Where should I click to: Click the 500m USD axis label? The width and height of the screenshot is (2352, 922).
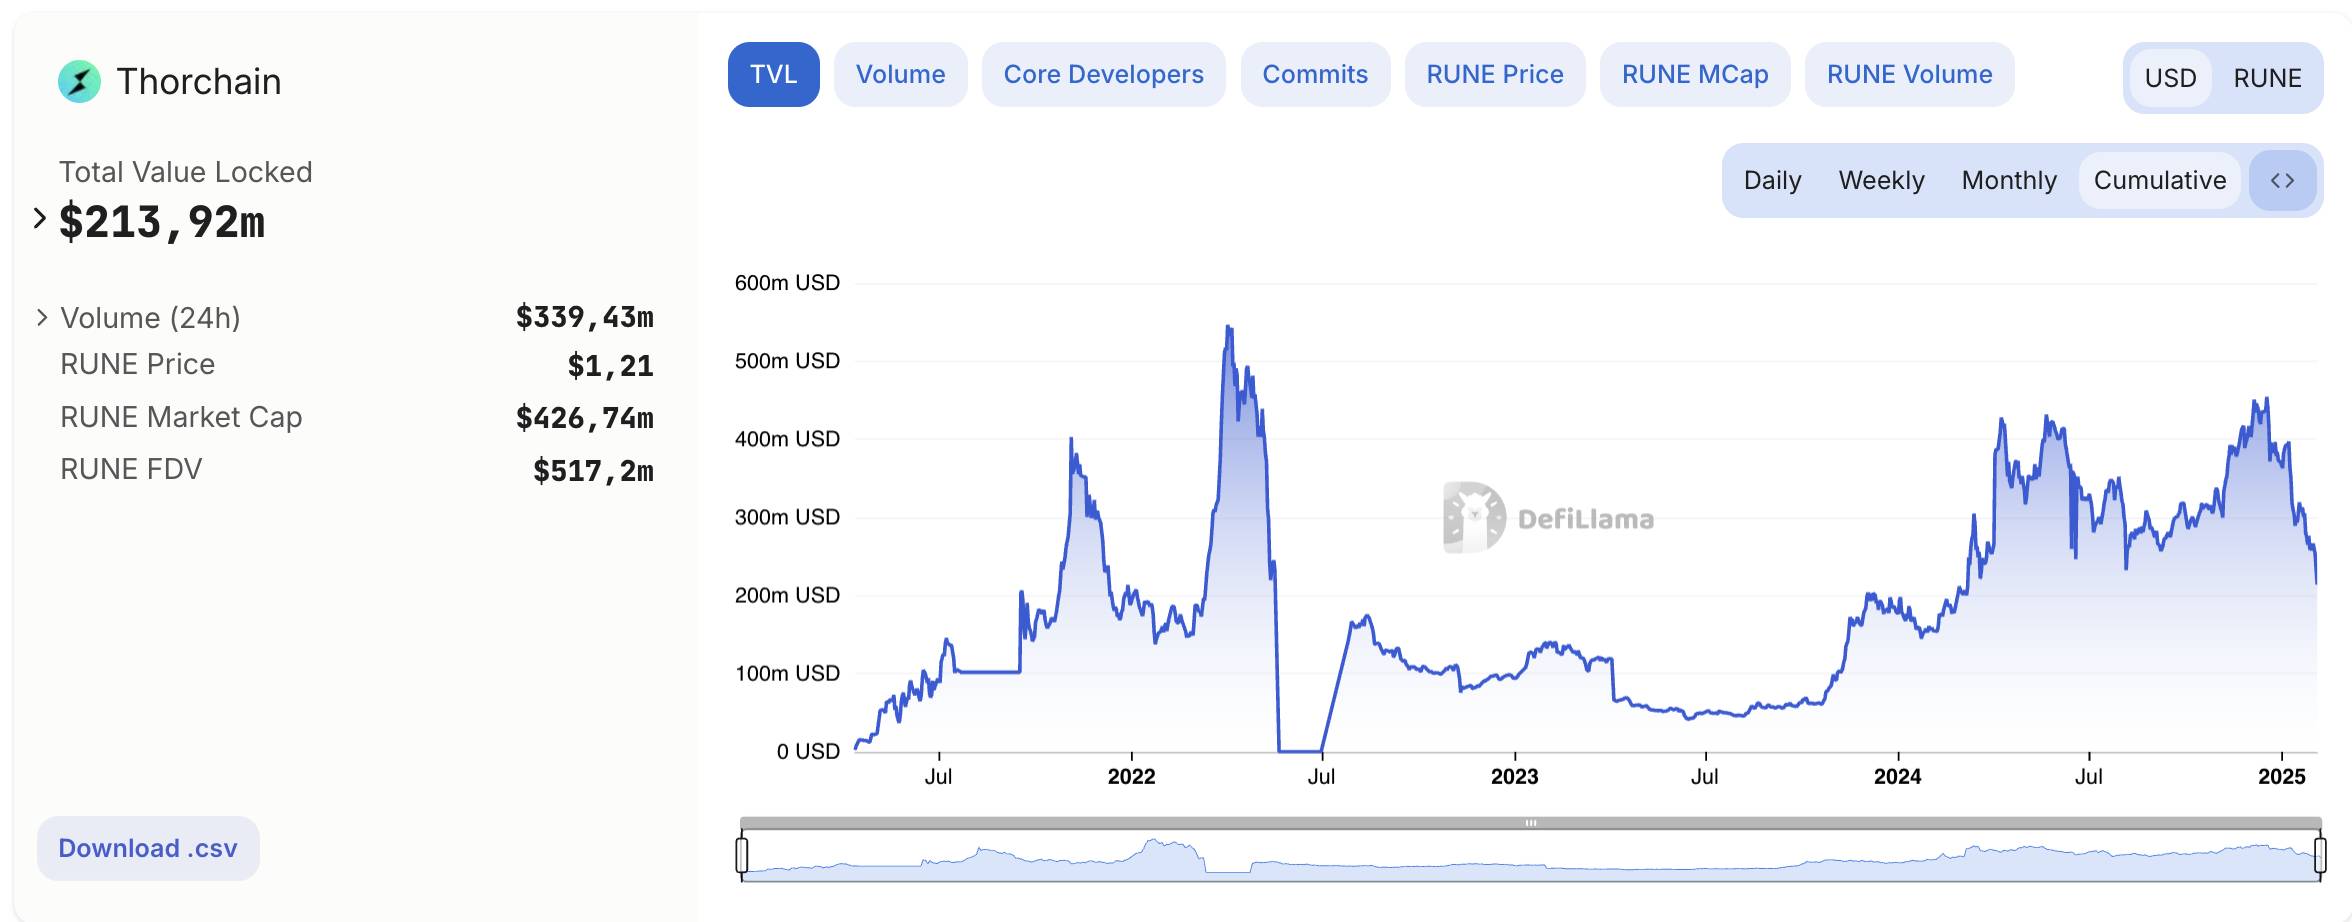(x=787, y=361)
